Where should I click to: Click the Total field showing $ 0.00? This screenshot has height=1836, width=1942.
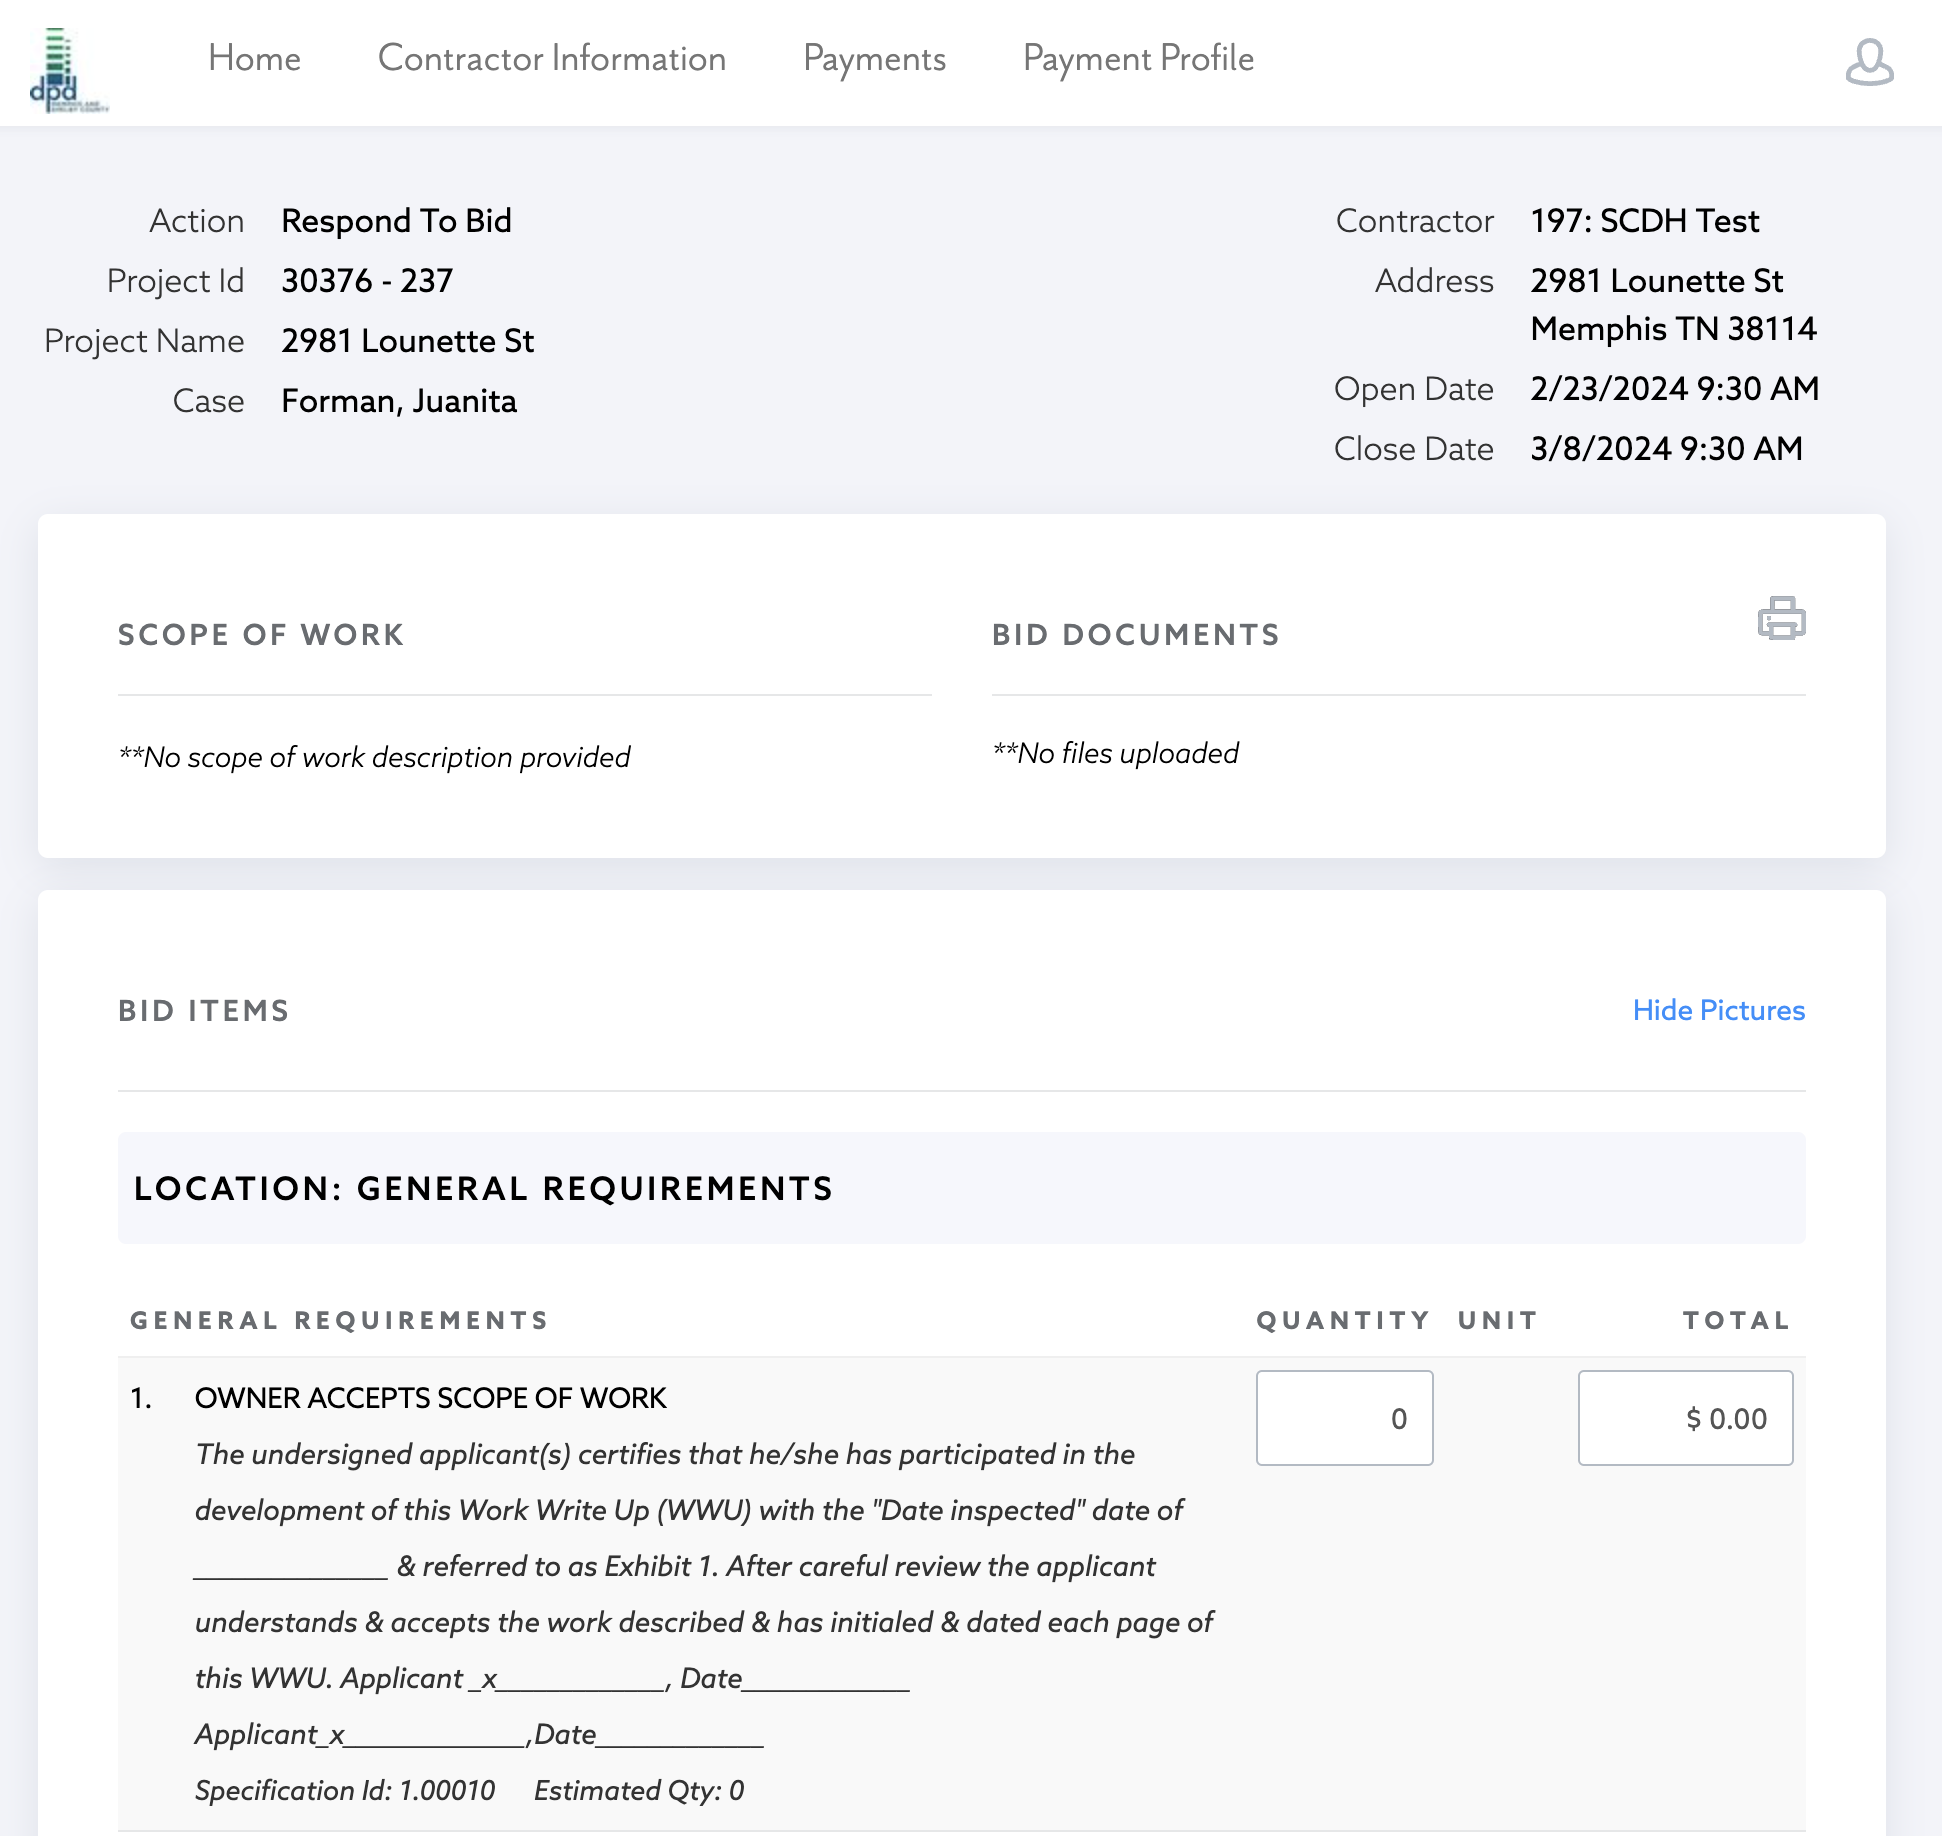point(1684,1418)
